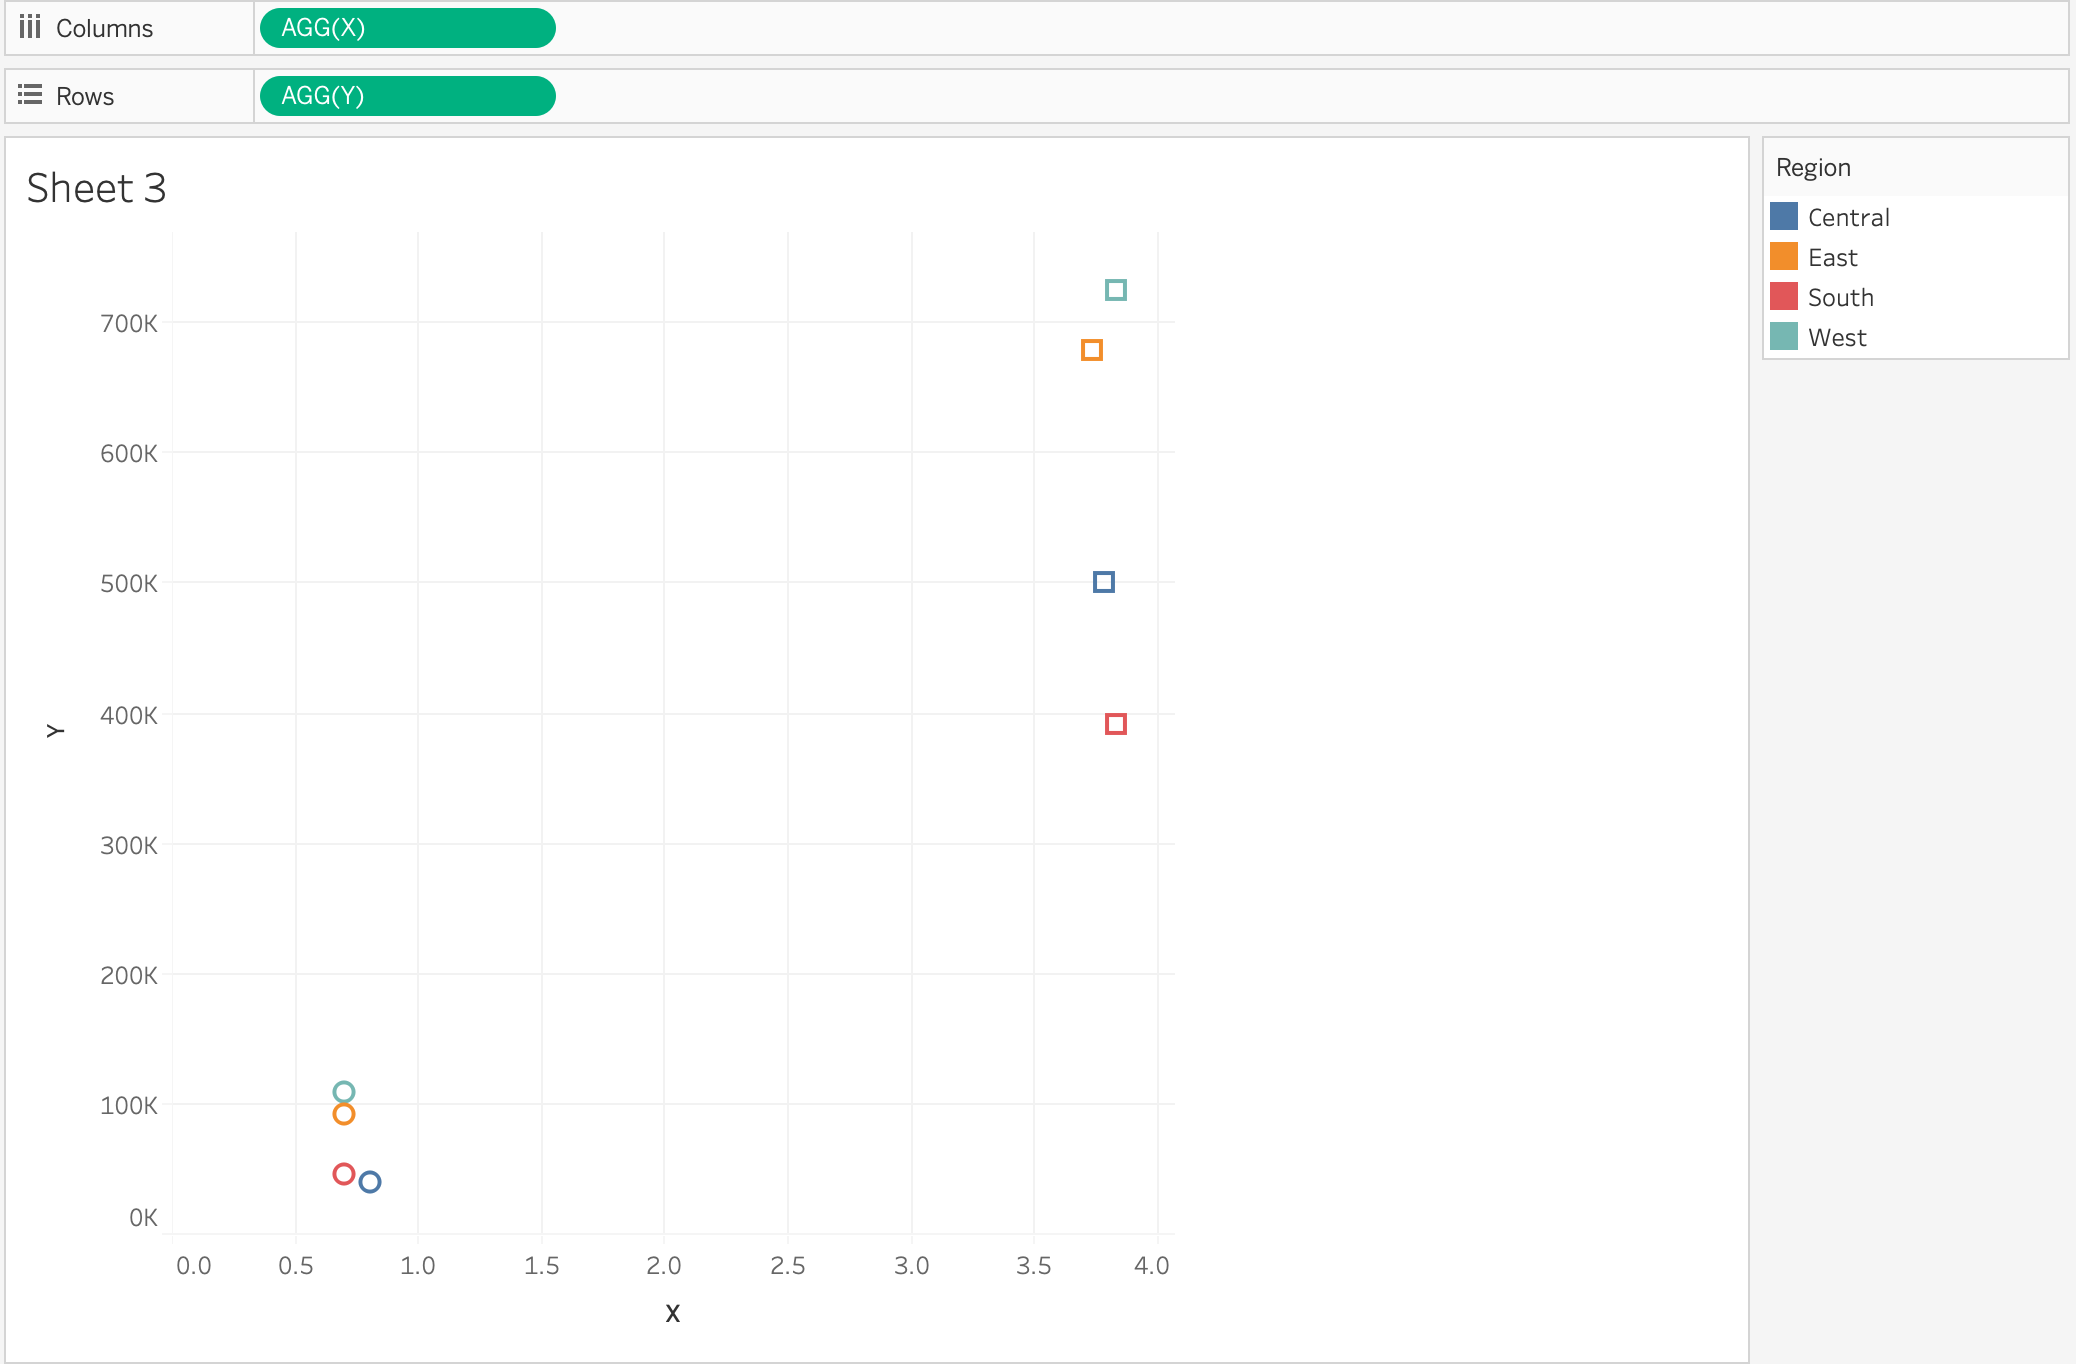The width and height of the screenshot is (2076, 1364).
Task: Click the Sheet 3 title
Action: [x=96, y=188]
